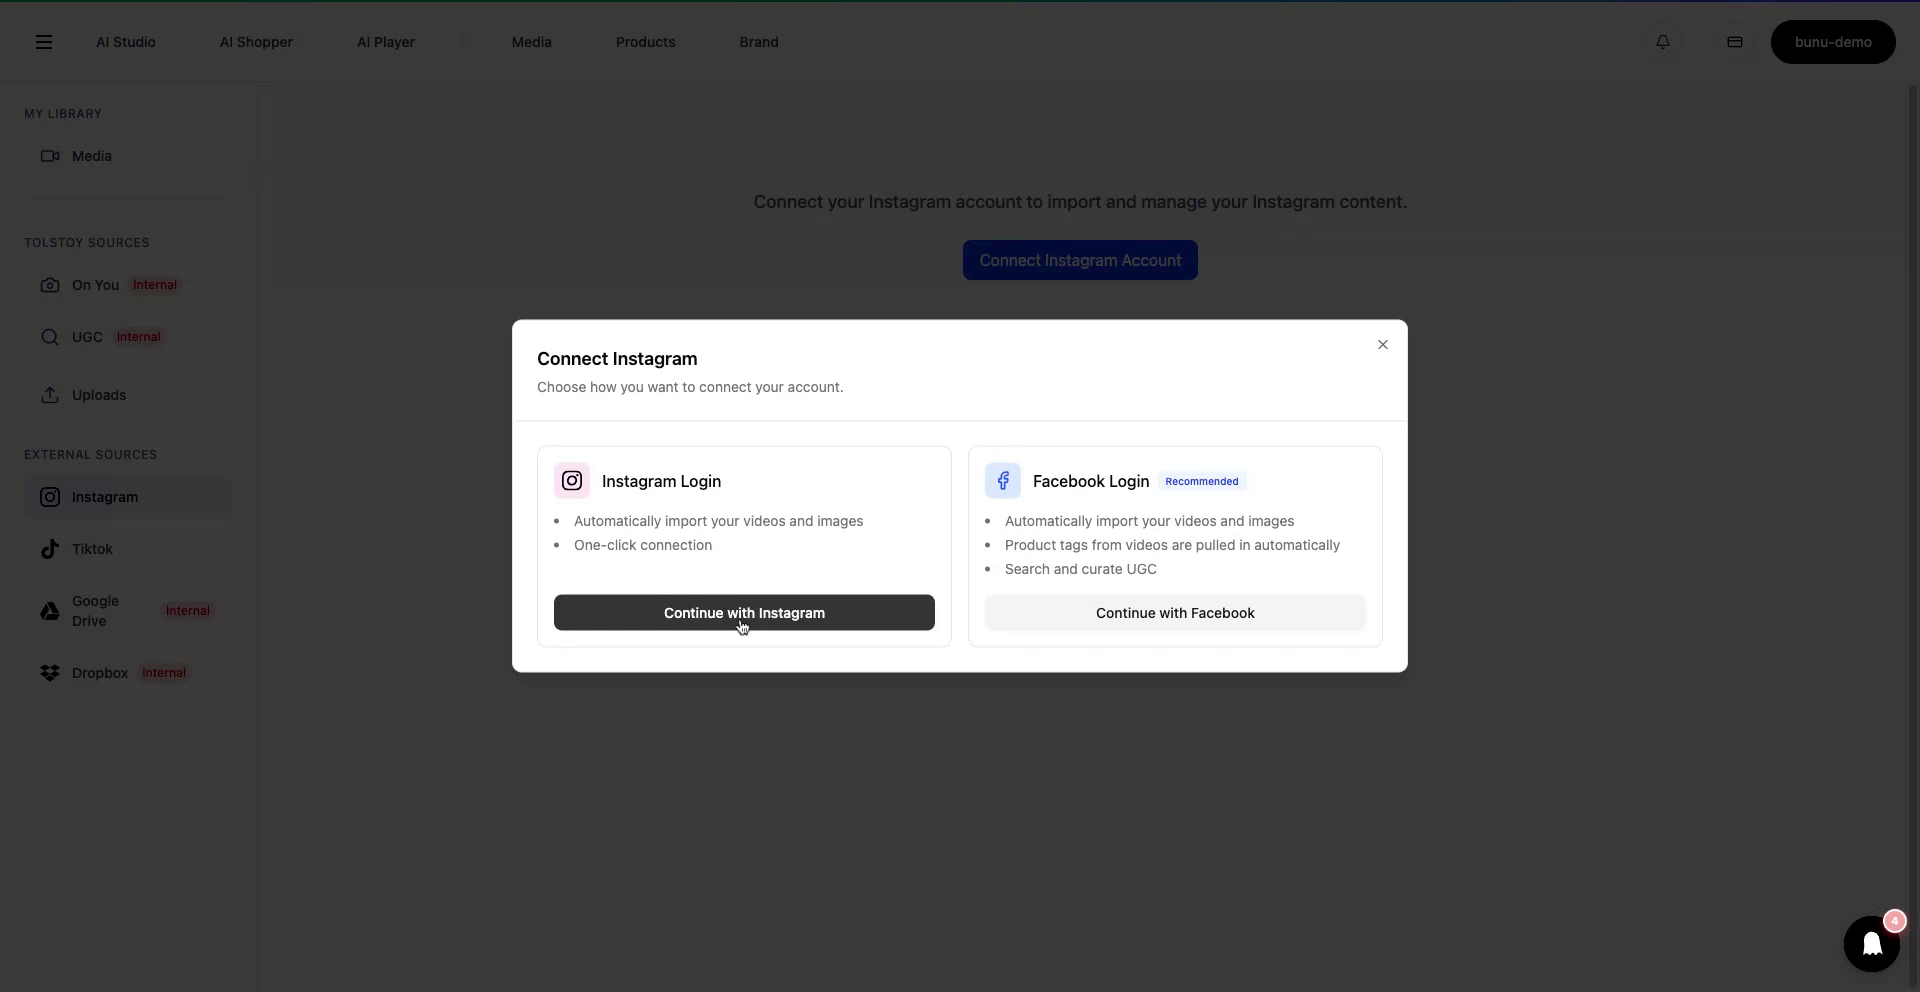1920x992 pixels.
Task: Switch to the Products tab
Action: pyautogui.click(x=646, y=42)
